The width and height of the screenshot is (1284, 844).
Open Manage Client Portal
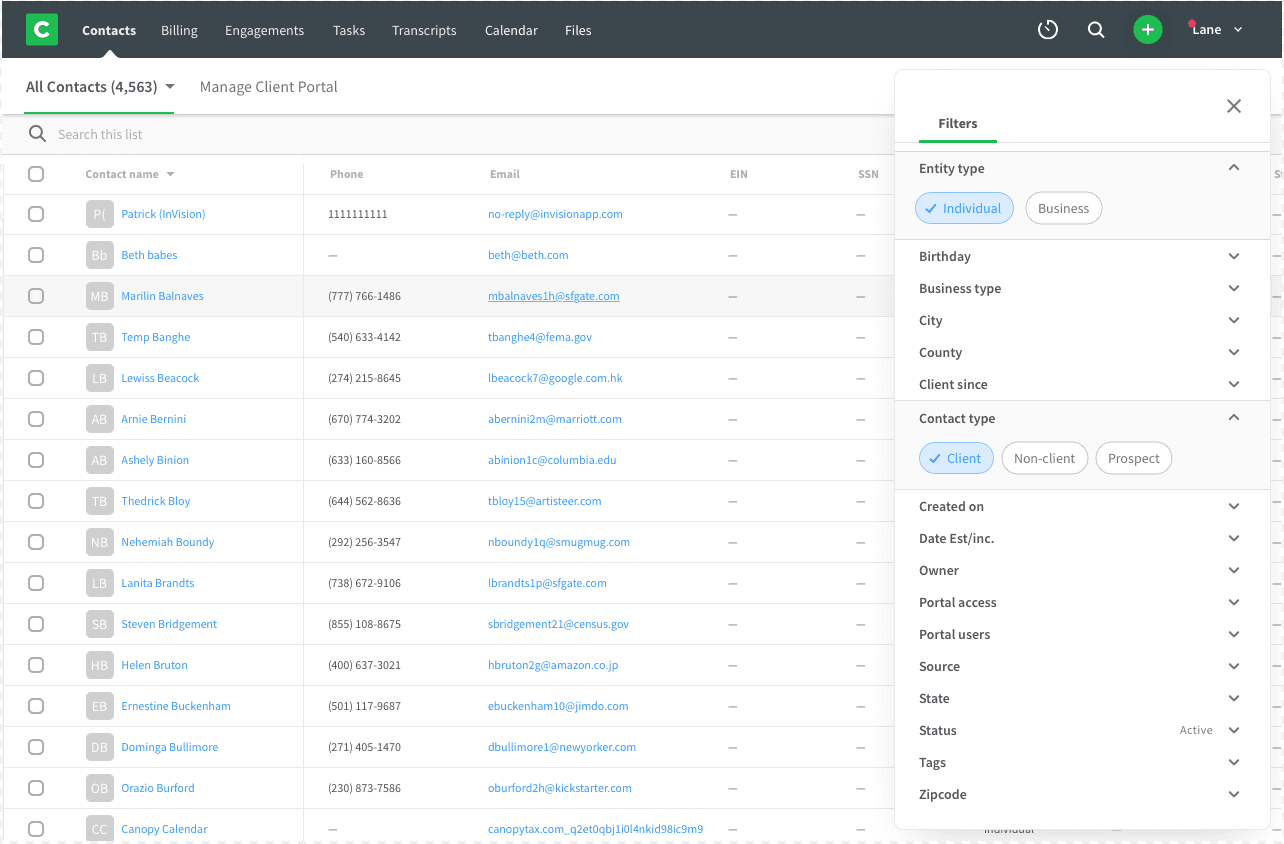coord(269,87)
